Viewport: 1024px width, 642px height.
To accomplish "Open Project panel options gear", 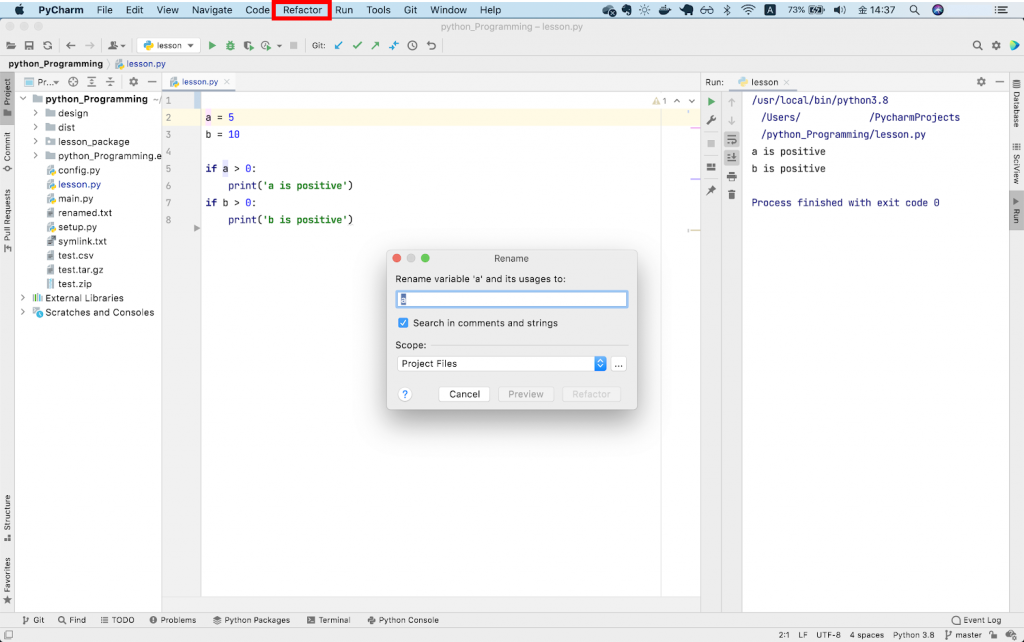I will (133, 82).
